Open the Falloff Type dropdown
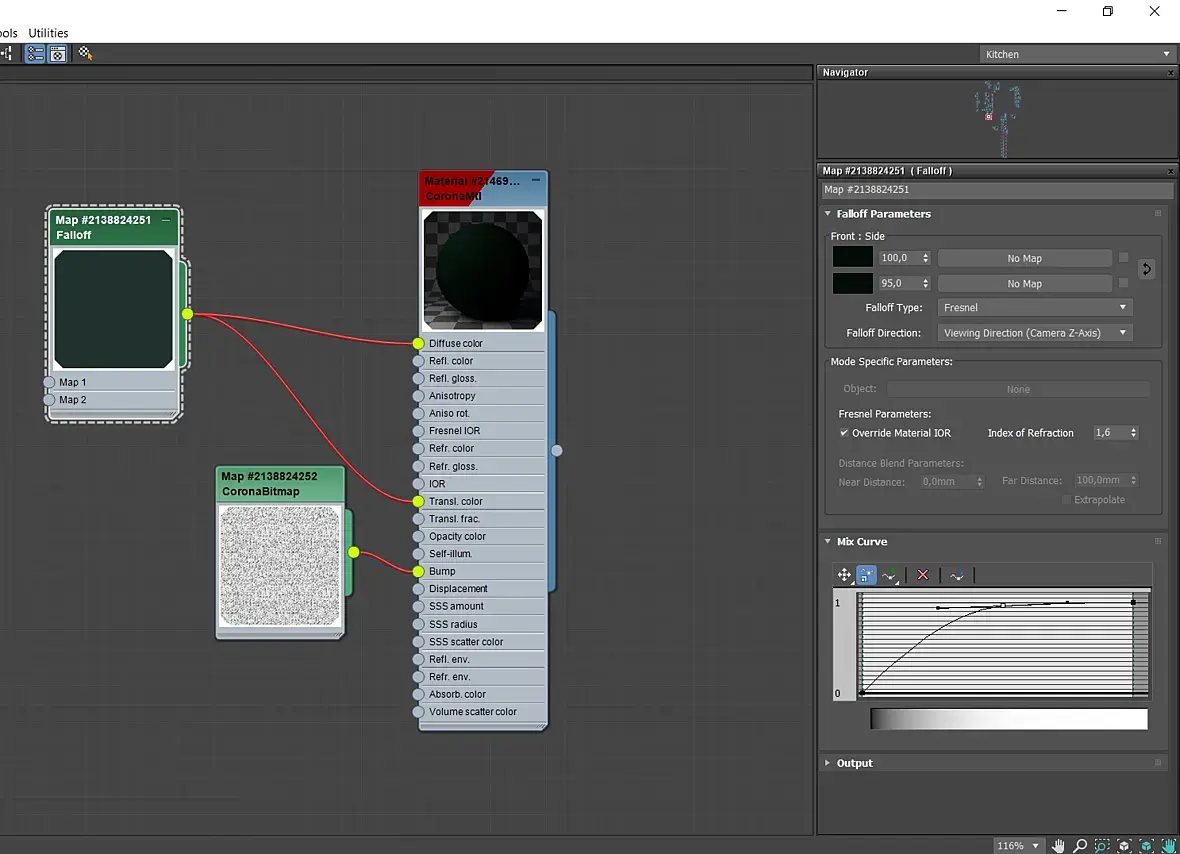Viewport: 1180px width, 854px height. (x=1034, y=308)
